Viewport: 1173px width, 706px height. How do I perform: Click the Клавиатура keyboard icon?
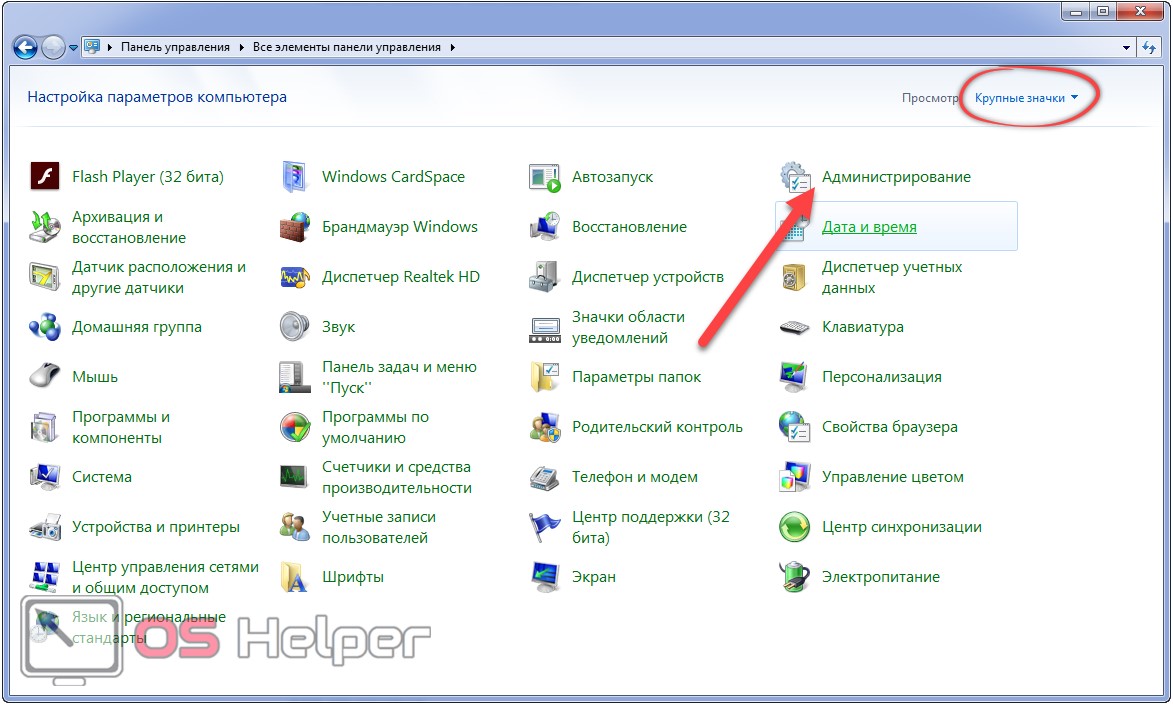pyautogui.click(x=794, y=327)
